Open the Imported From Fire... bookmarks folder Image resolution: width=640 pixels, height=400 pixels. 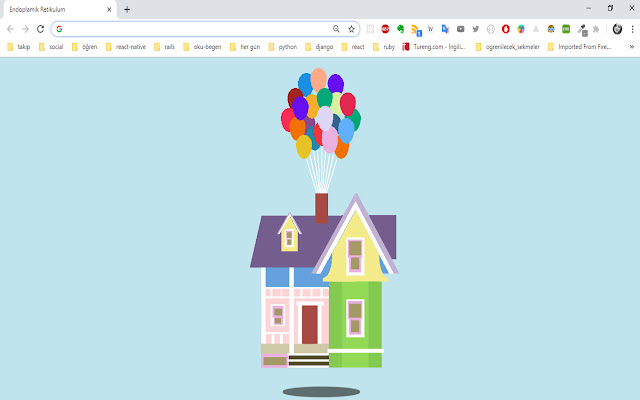580,47
